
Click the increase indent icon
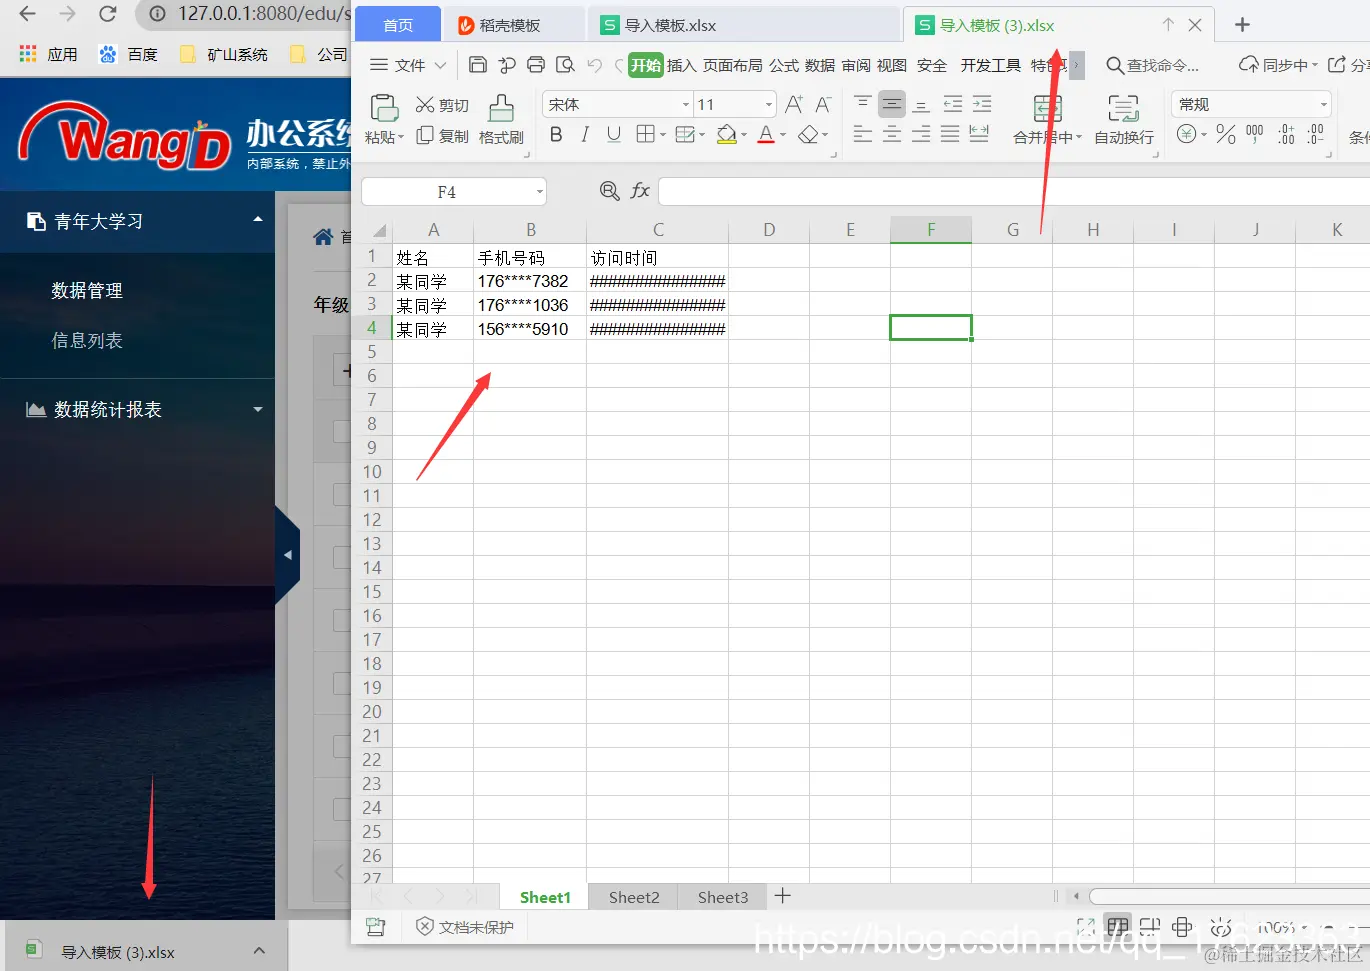tap(982, 104)
